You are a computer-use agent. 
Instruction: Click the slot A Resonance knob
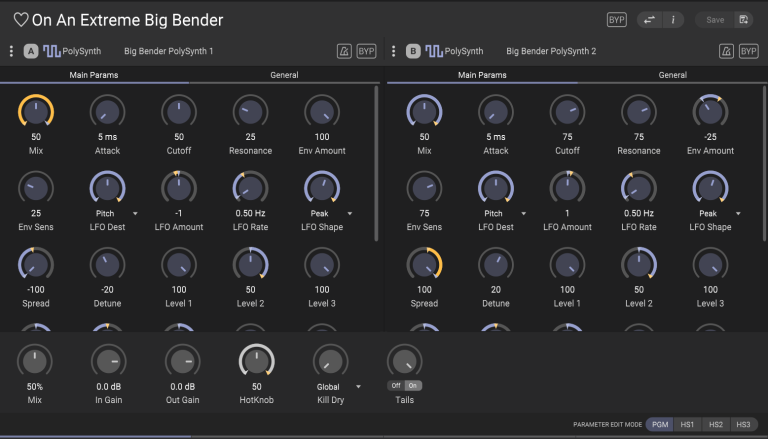point(250,112)
